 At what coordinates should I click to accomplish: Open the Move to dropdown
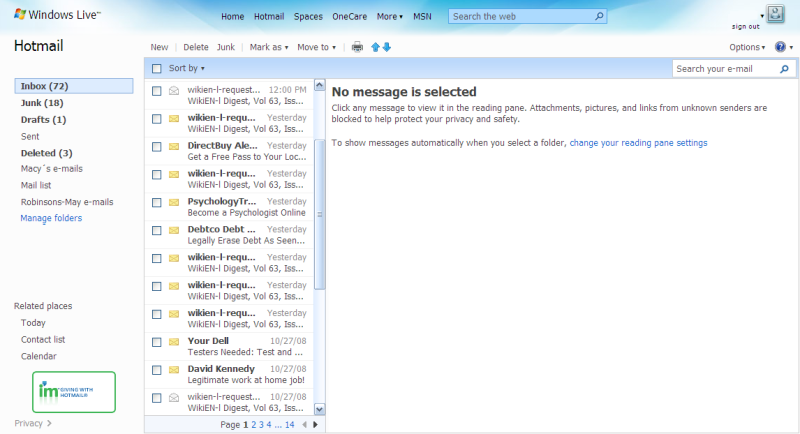tap(316, 47)
